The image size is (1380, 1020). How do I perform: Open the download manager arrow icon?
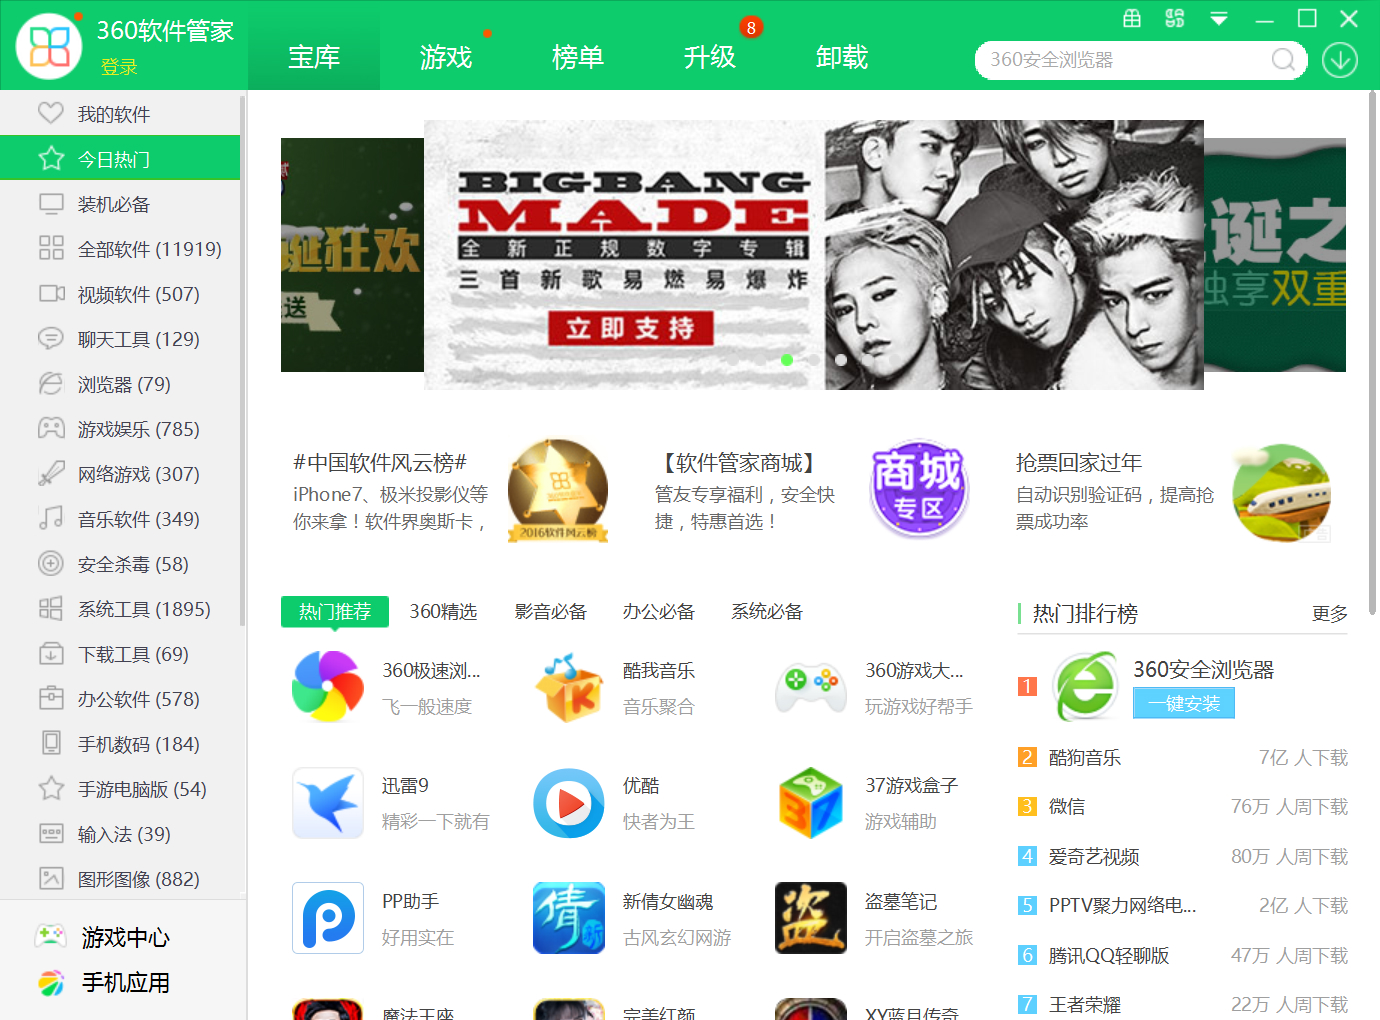coord(1340,60)
